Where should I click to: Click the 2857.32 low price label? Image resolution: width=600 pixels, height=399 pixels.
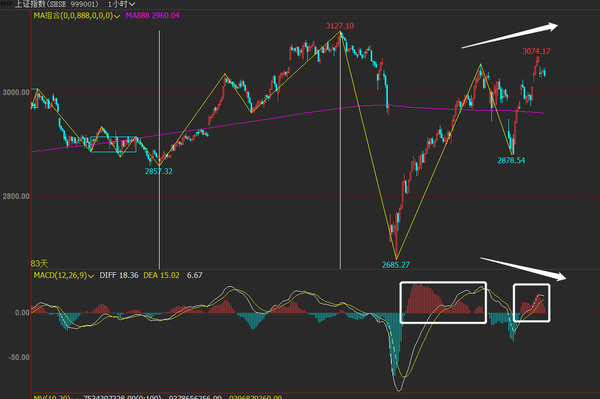[158, 171]
